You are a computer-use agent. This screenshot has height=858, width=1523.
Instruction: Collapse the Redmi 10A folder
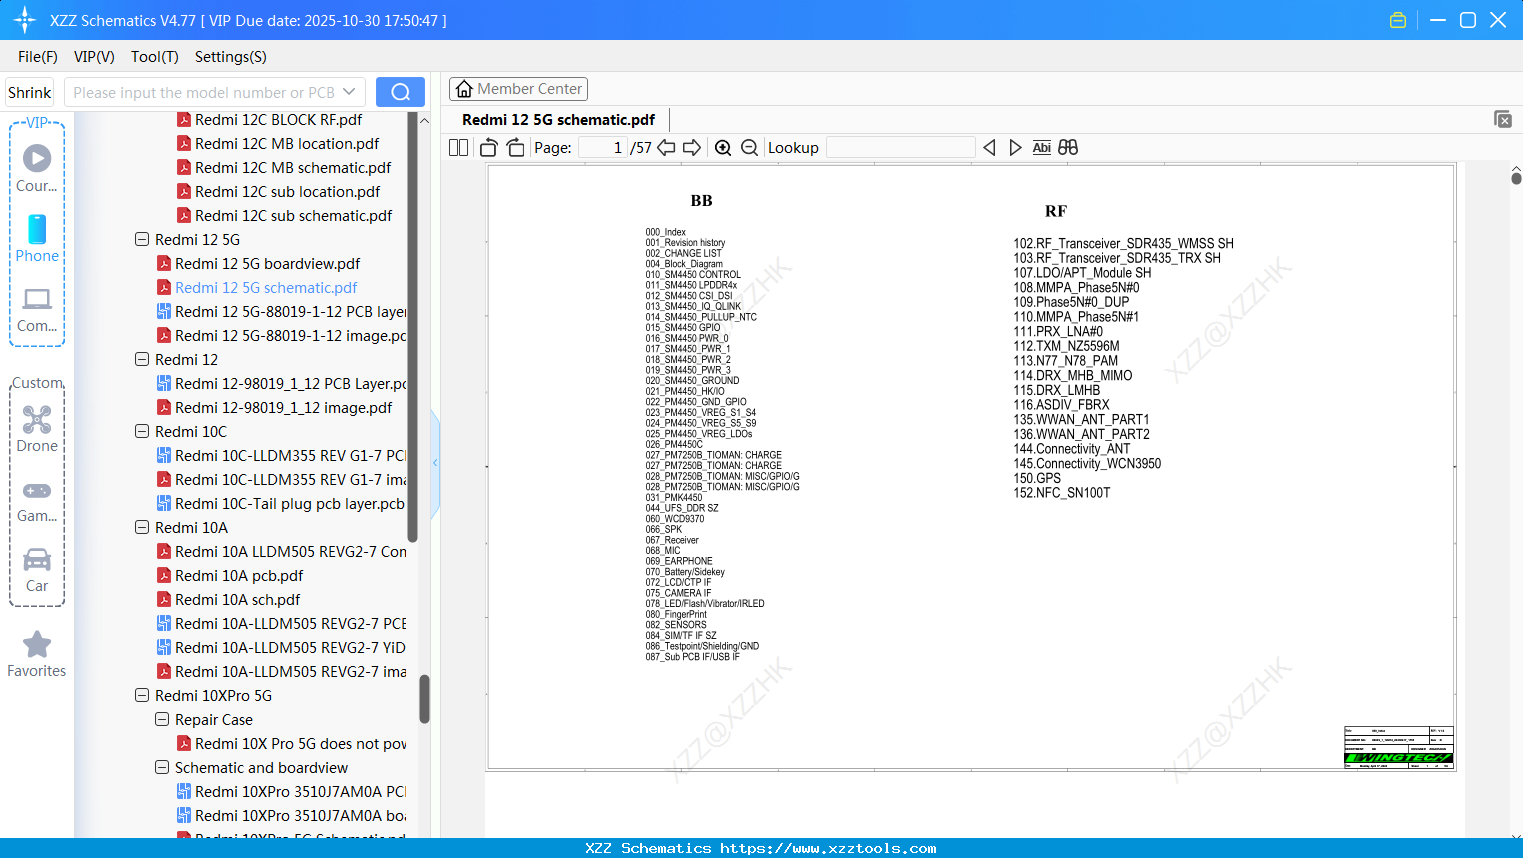(x=142, y=528)
